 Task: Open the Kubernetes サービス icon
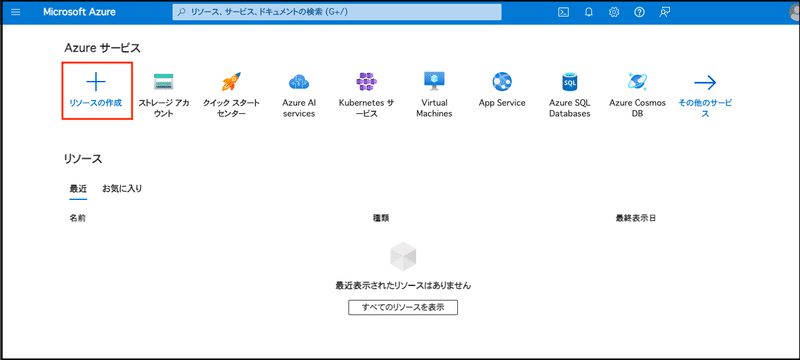366,82
